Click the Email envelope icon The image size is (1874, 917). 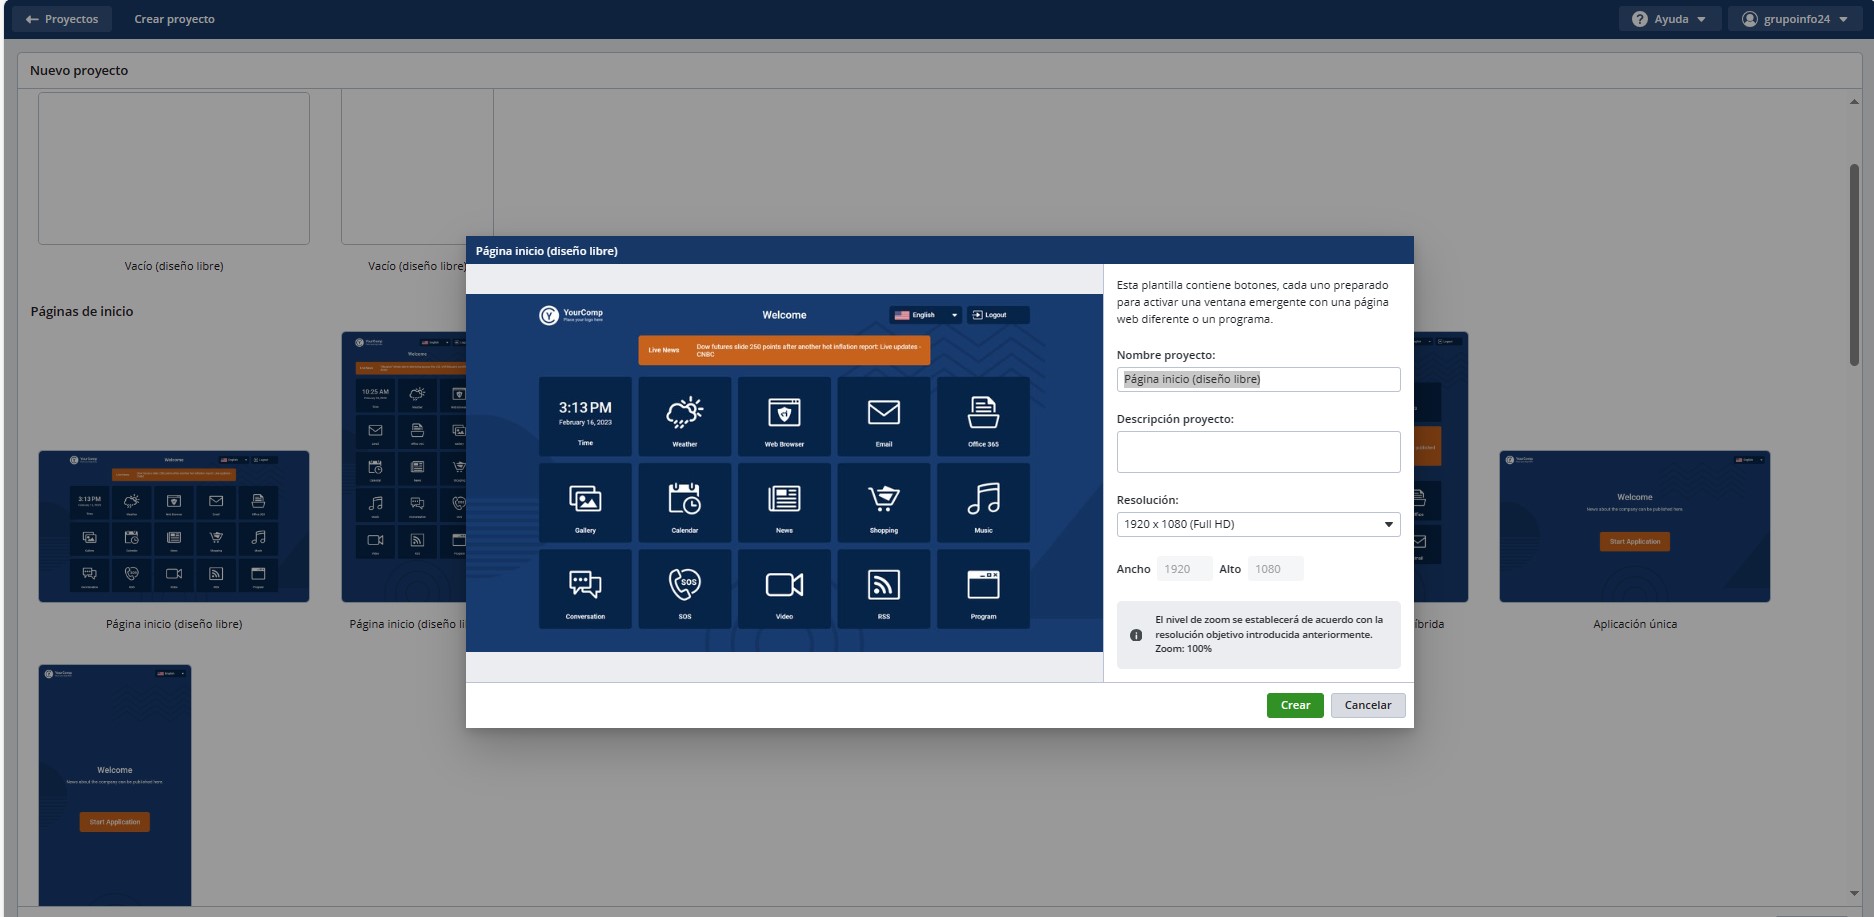[x=884, y=413]
